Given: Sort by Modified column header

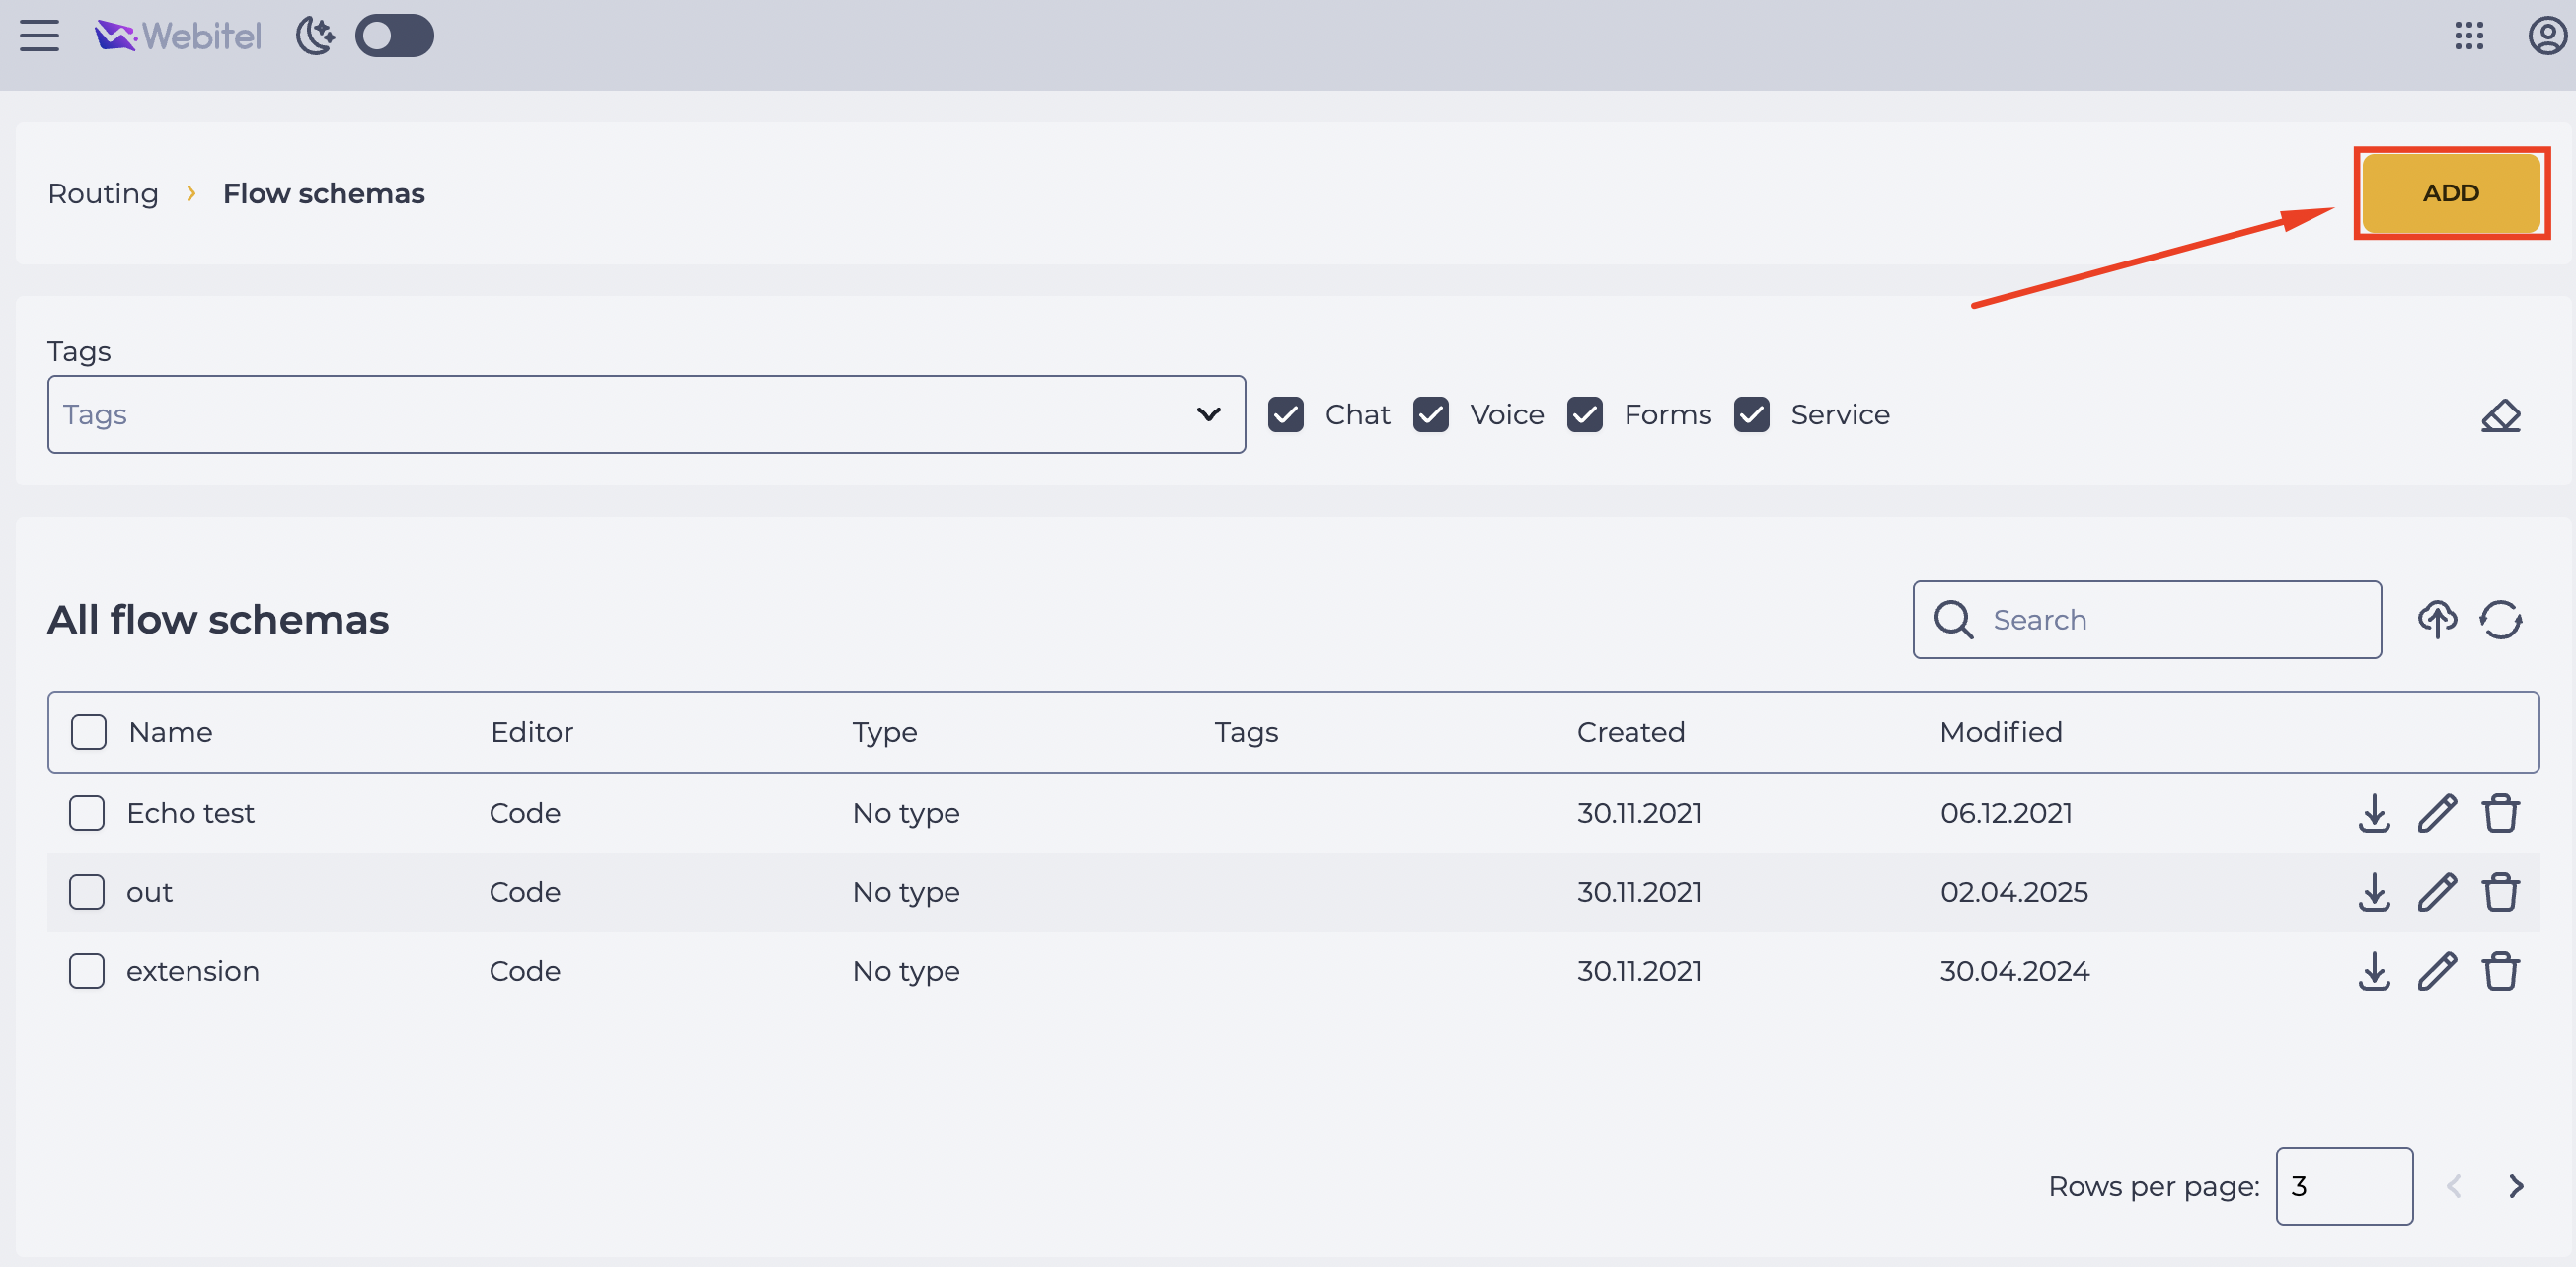Looking at the screenshot, I should tap(2001, 732).
